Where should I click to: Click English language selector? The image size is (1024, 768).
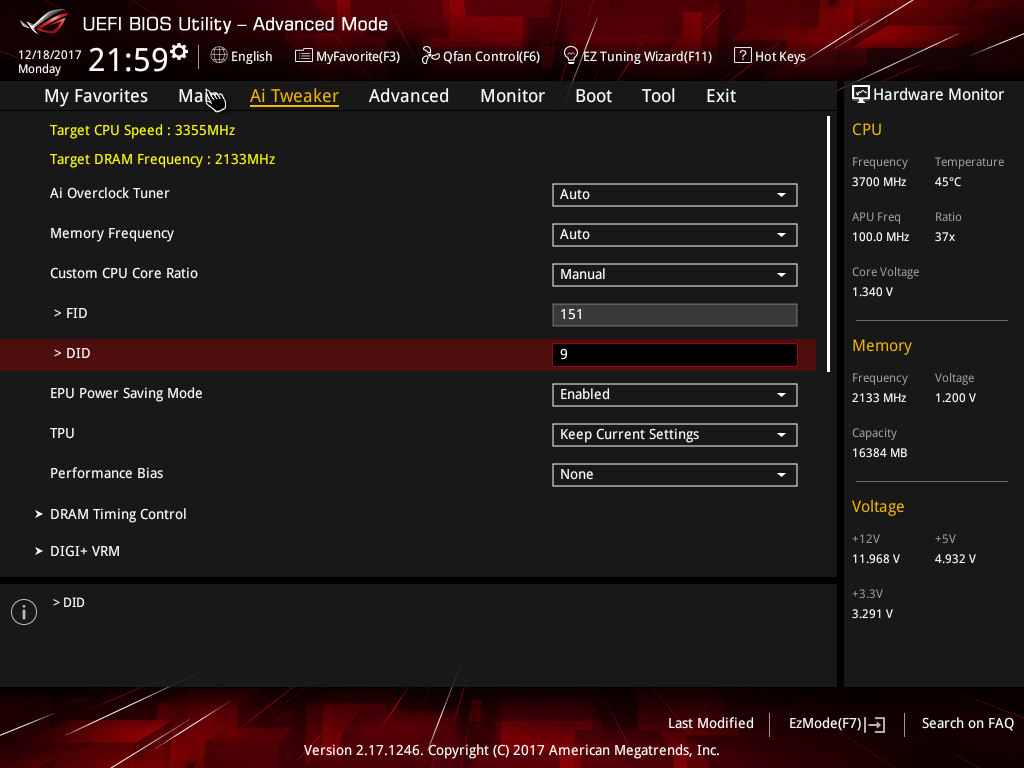pos(251,56)
